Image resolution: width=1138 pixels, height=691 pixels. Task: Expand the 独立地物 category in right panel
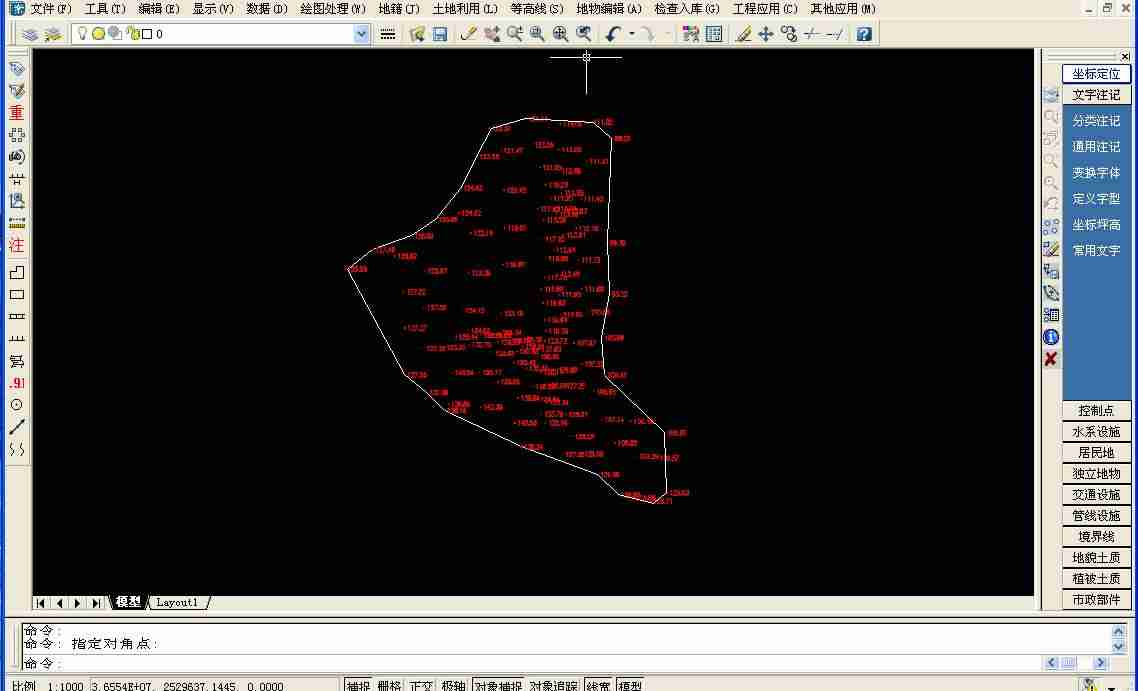coord(1096,474)
